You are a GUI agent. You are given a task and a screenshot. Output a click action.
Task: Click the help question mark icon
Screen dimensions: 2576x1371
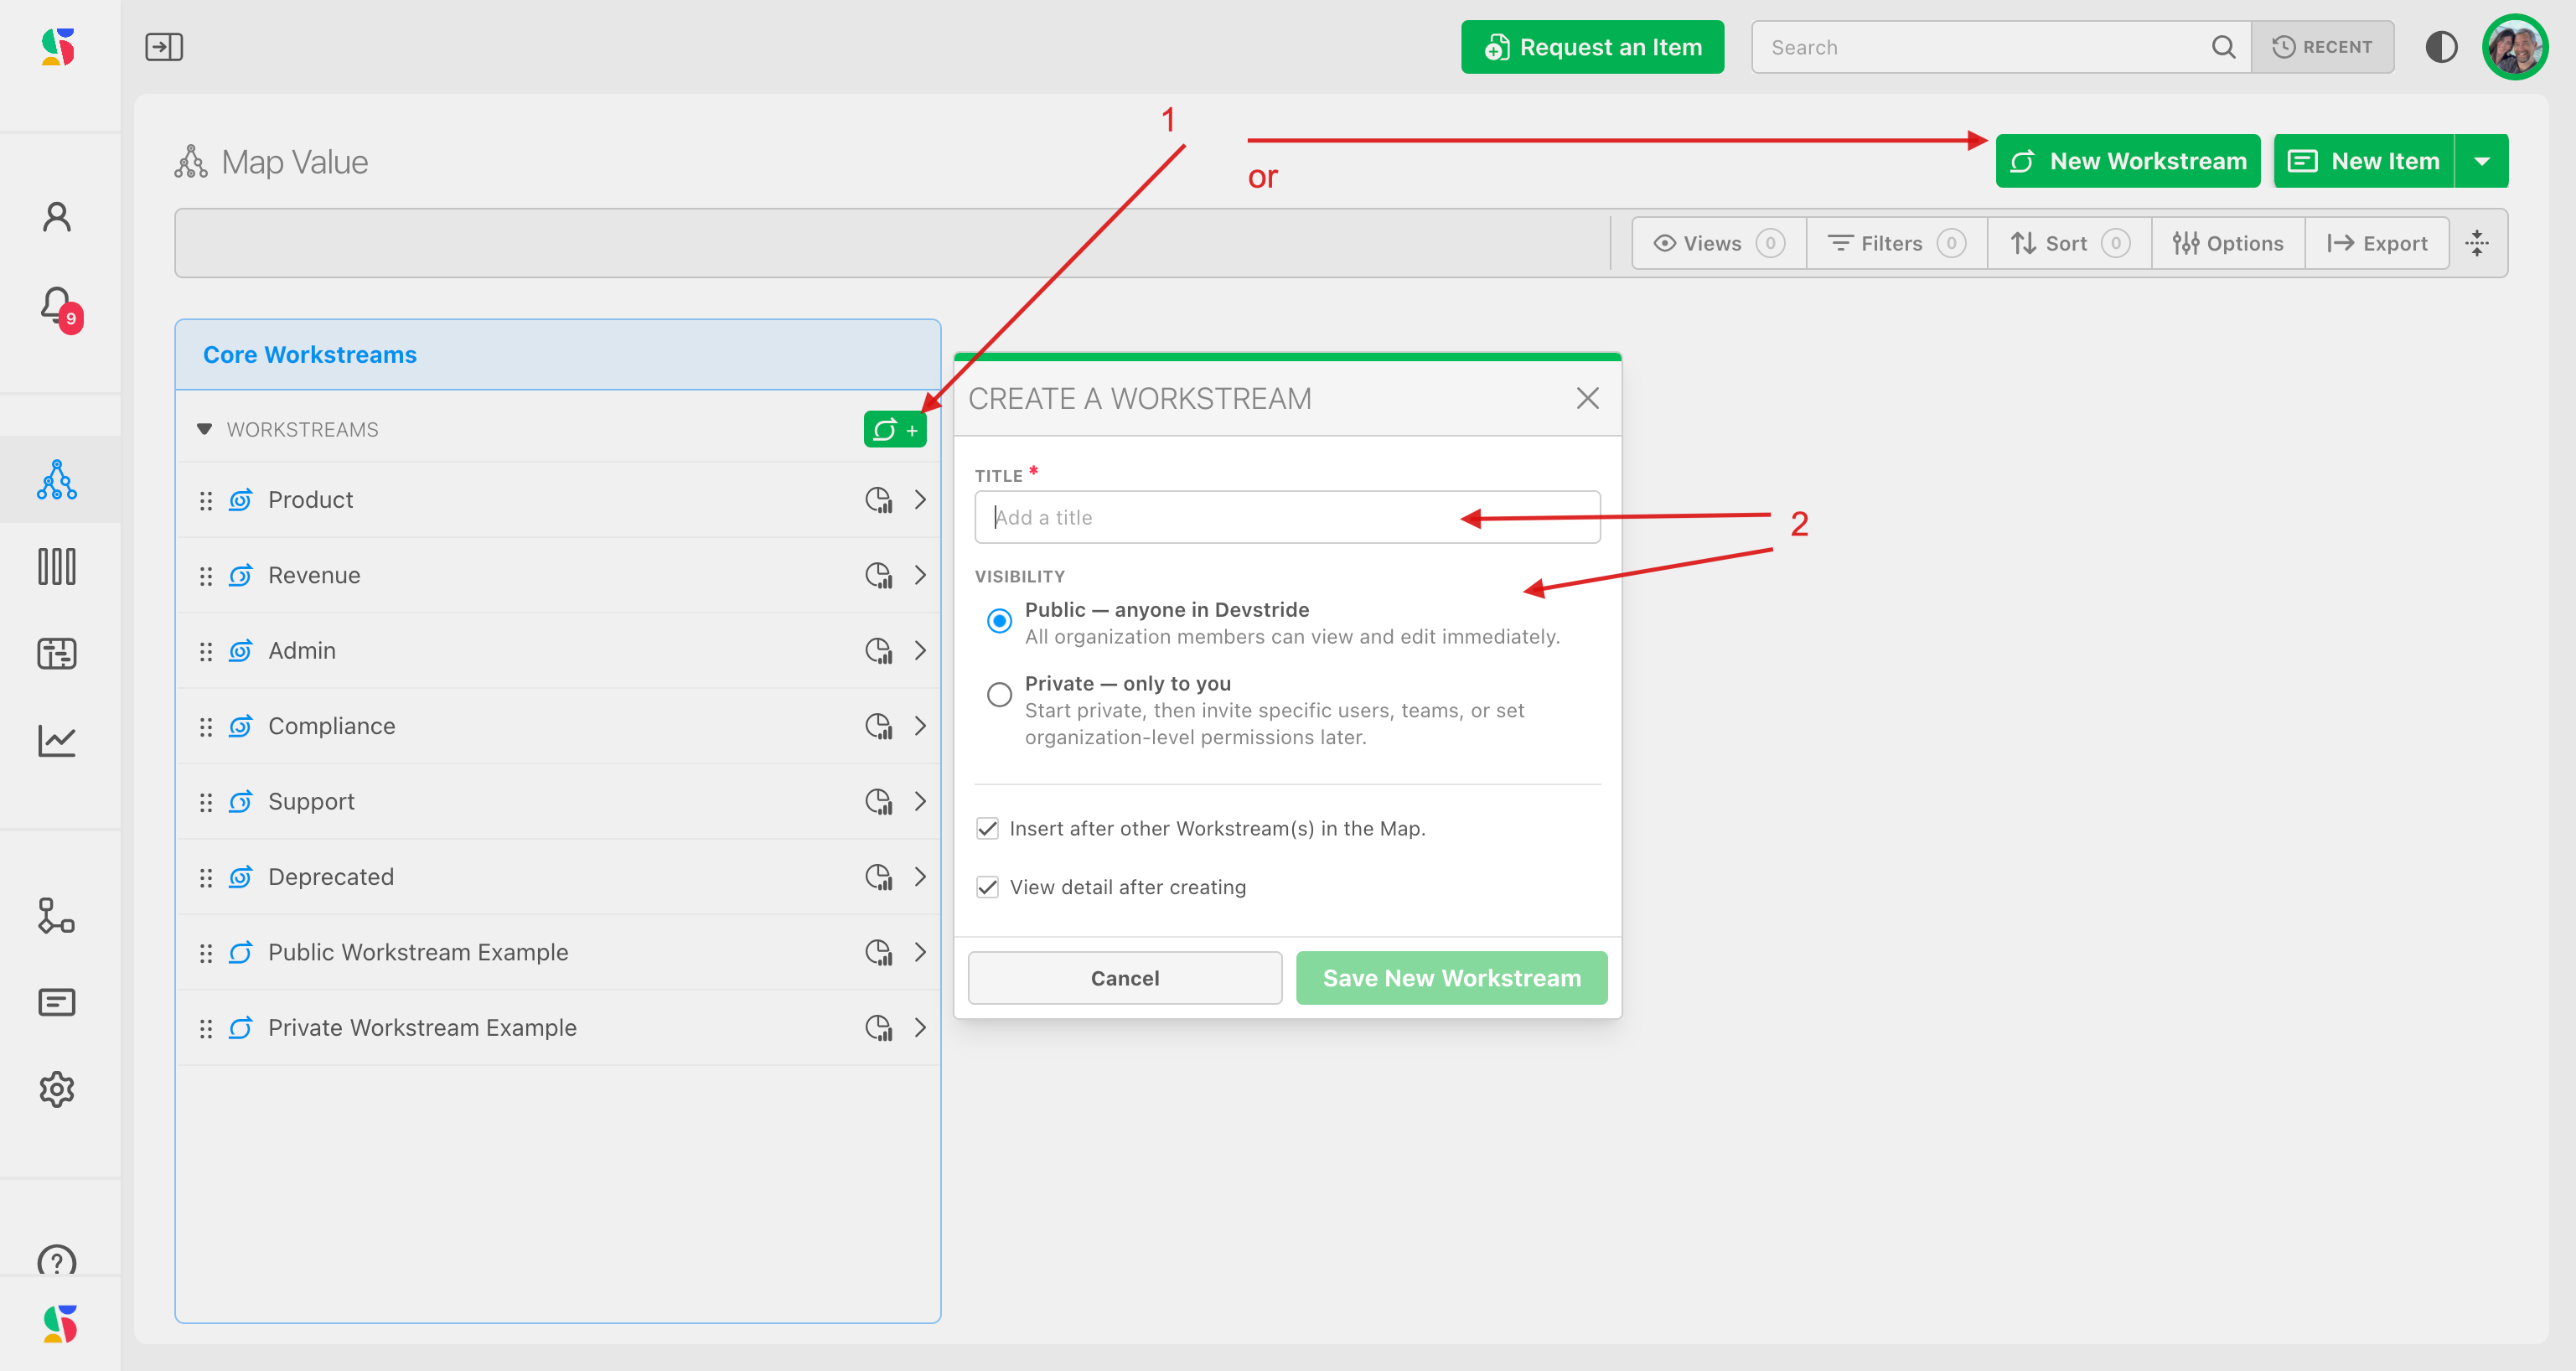(x=57, y=1260)
